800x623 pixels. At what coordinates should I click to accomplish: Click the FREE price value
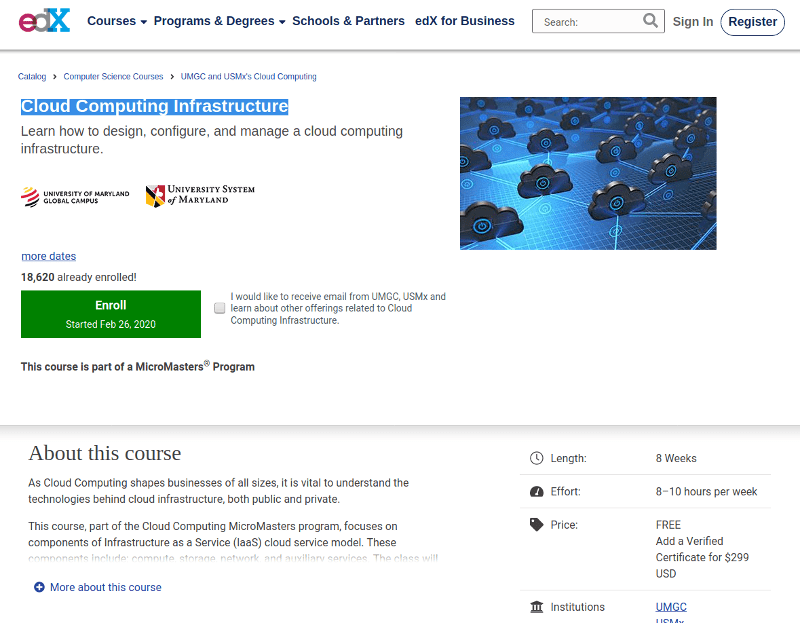[668, 525]
